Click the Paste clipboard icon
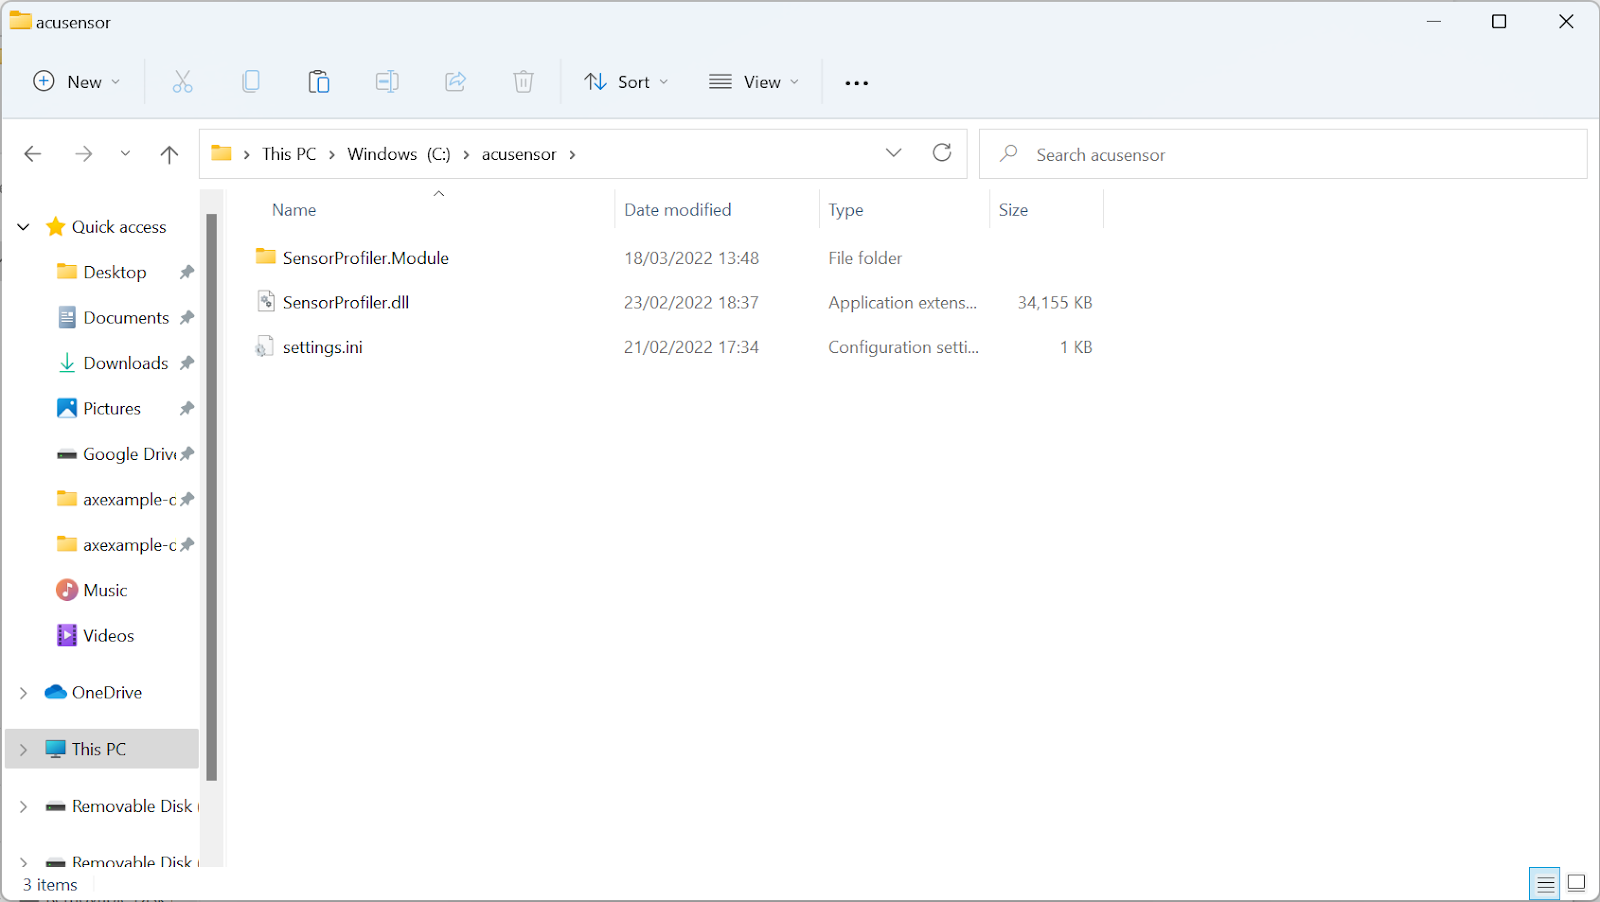The height and width of the screenshot is (902, 1600). [319, 82]
